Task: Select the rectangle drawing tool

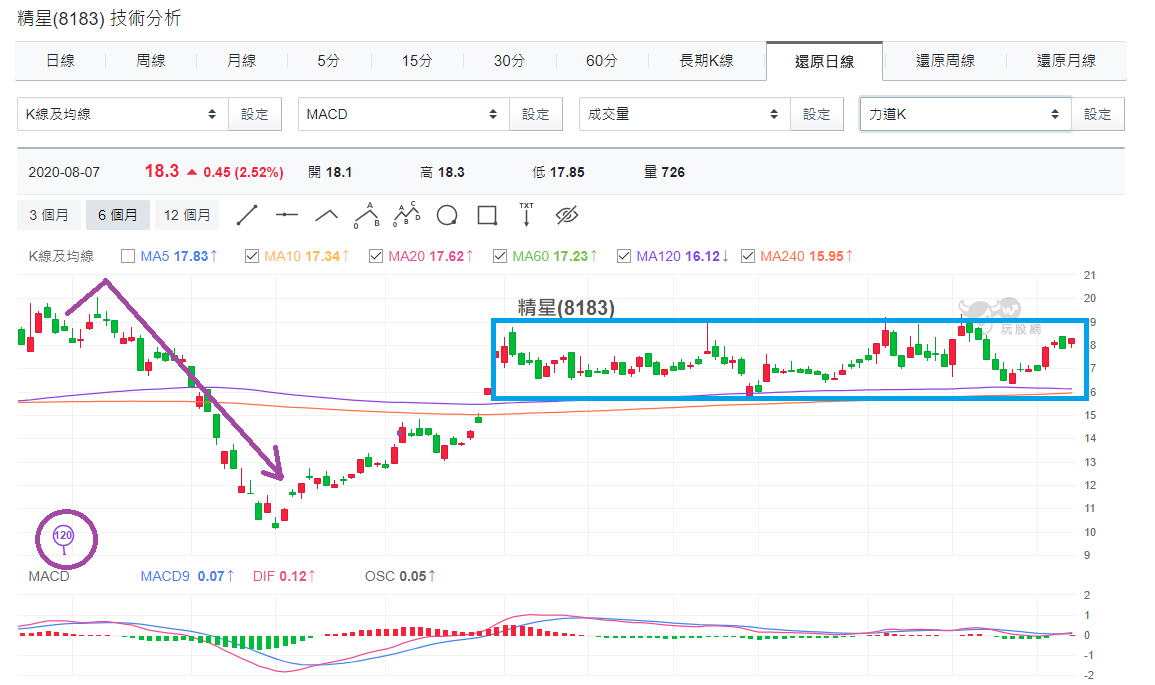Action: tap(487, 215)
